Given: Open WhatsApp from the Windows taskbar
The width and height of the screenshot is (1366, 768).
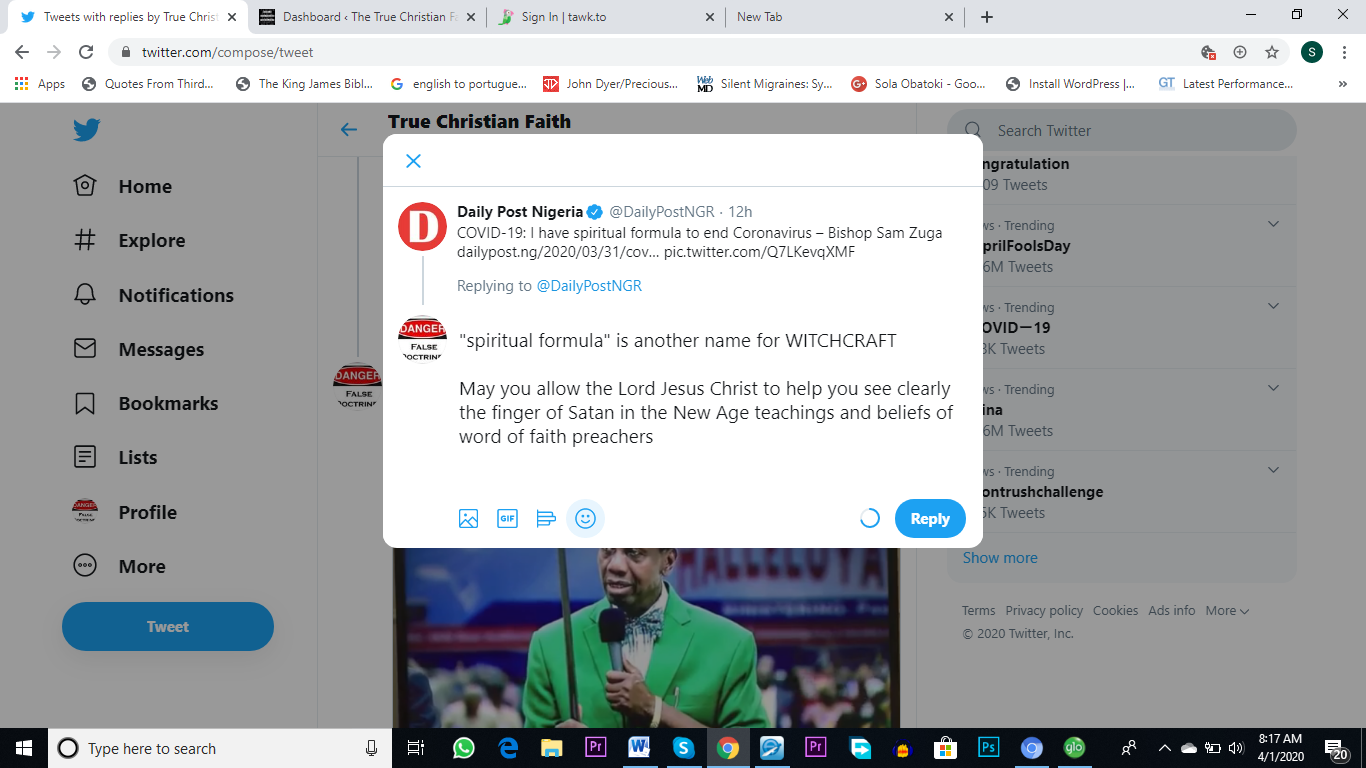Looking at the screenshot, I should pos(463,748).
